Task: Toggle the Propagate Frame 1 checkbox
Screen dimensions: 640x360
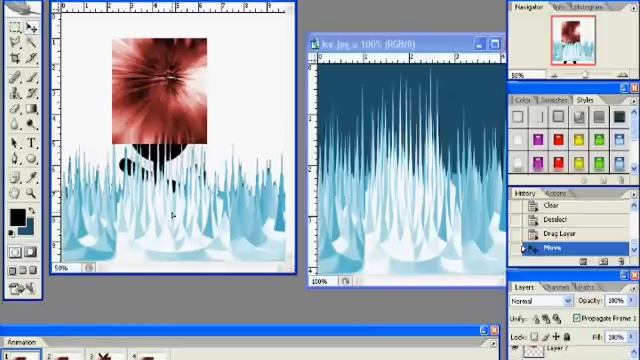Action: point(577,318)
